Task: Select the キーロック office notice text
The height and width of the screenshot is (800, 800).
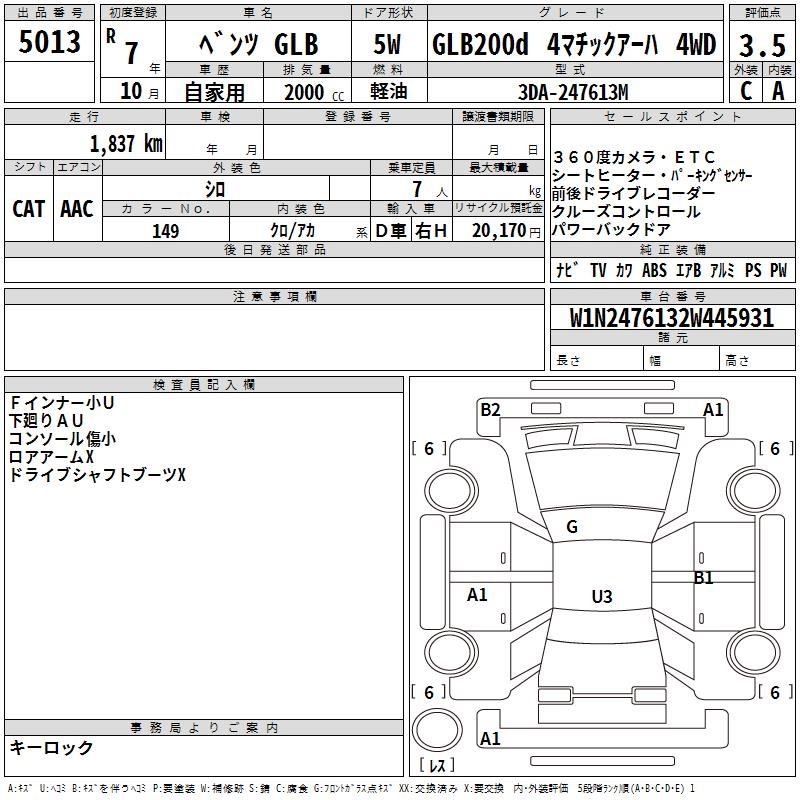Action: 52,747
